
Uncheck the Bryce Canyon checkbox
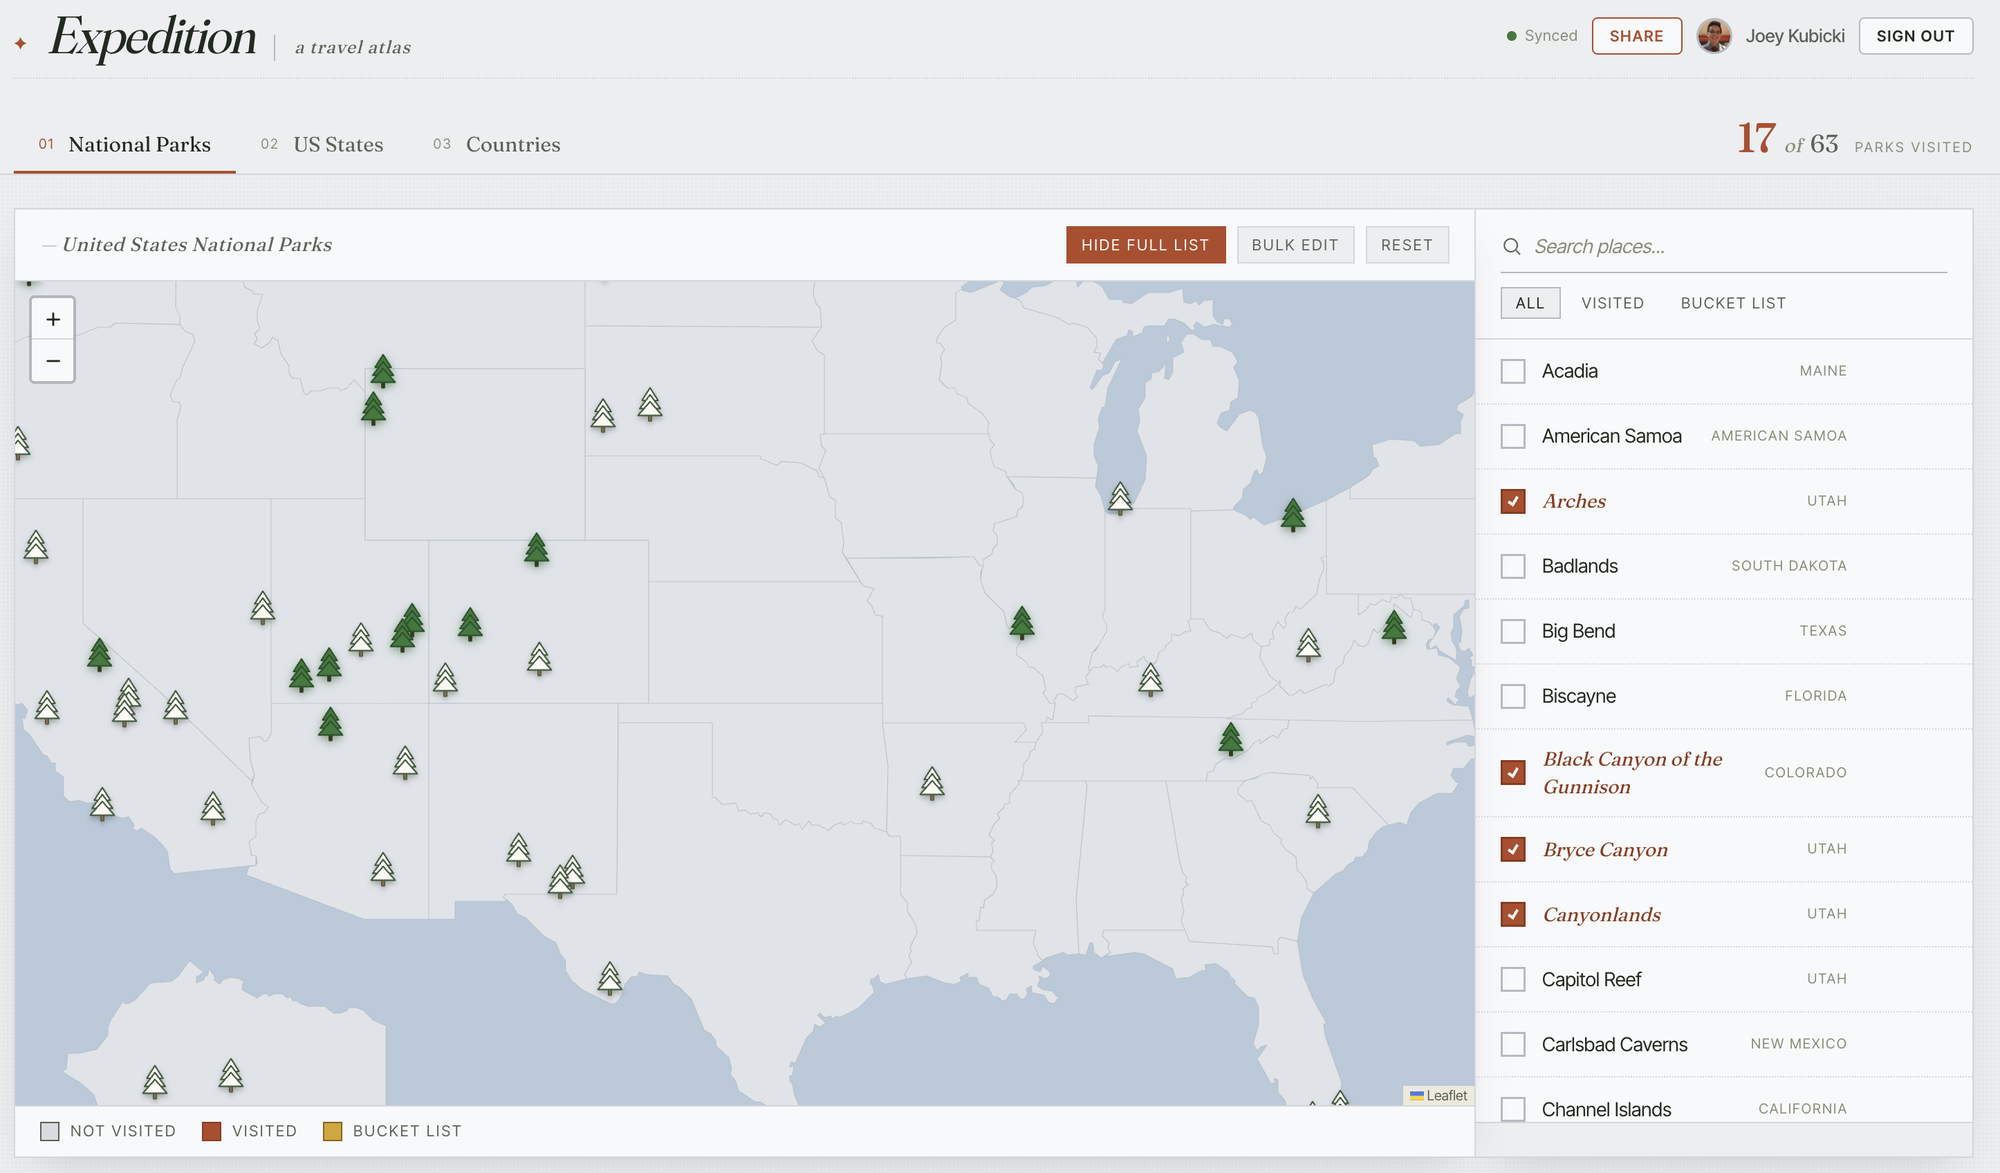[1513, 849]
